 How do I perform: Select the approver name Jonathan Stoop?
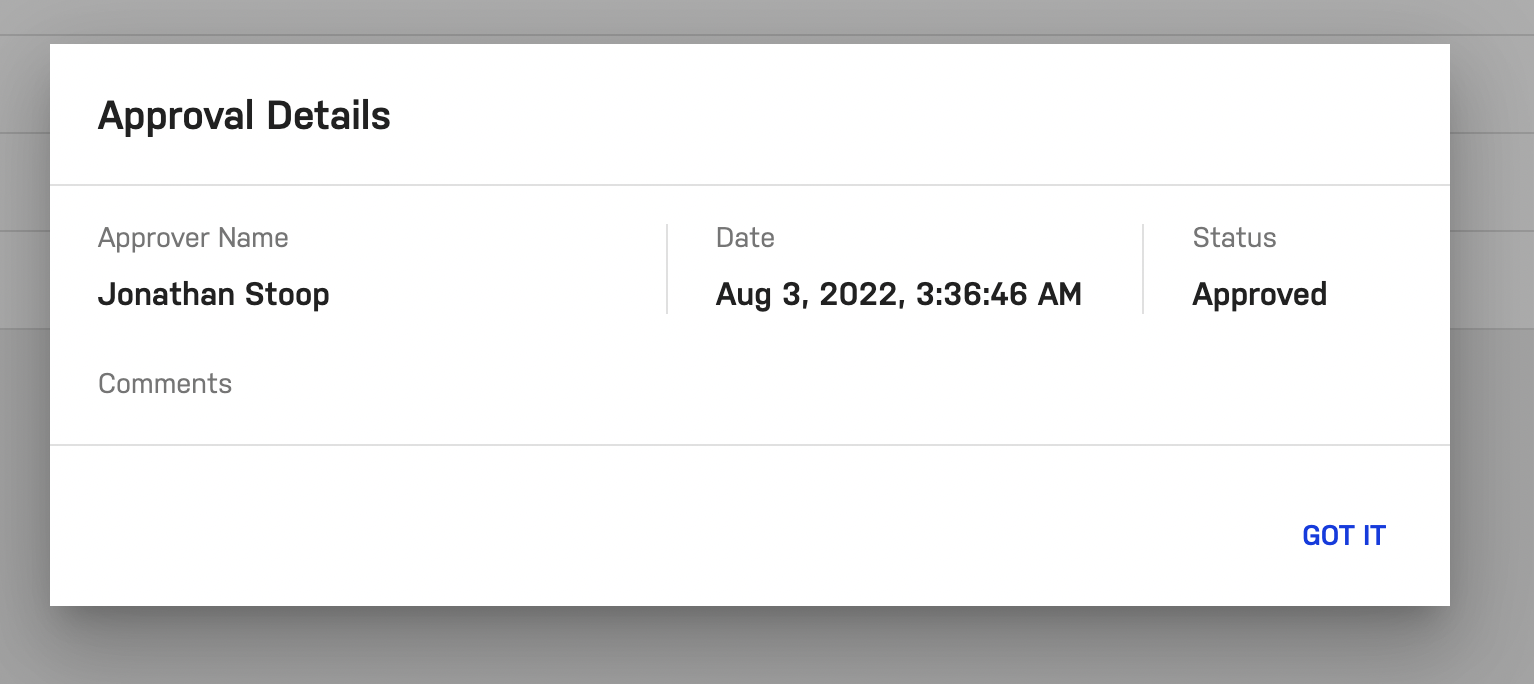pyautogui.click(x=213, y=295)
